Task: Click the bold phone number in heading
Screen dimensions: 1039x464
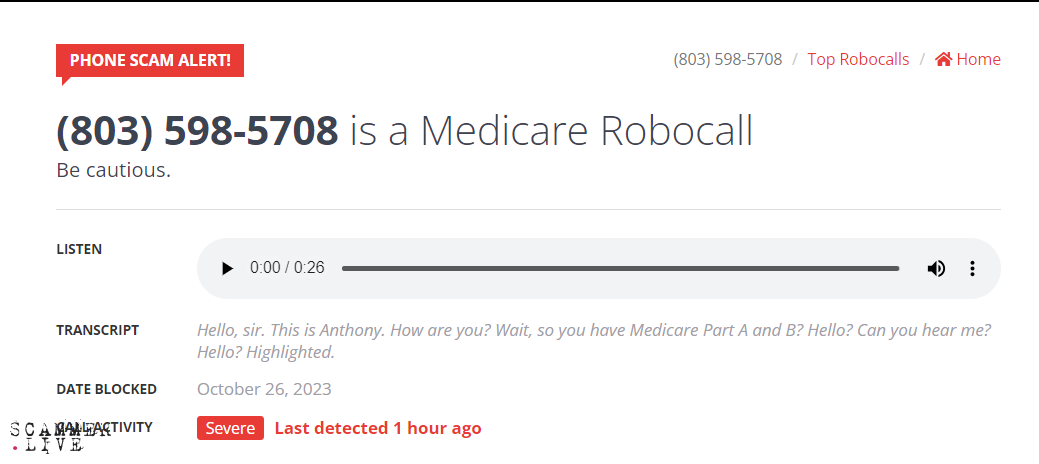Action: 198,131
